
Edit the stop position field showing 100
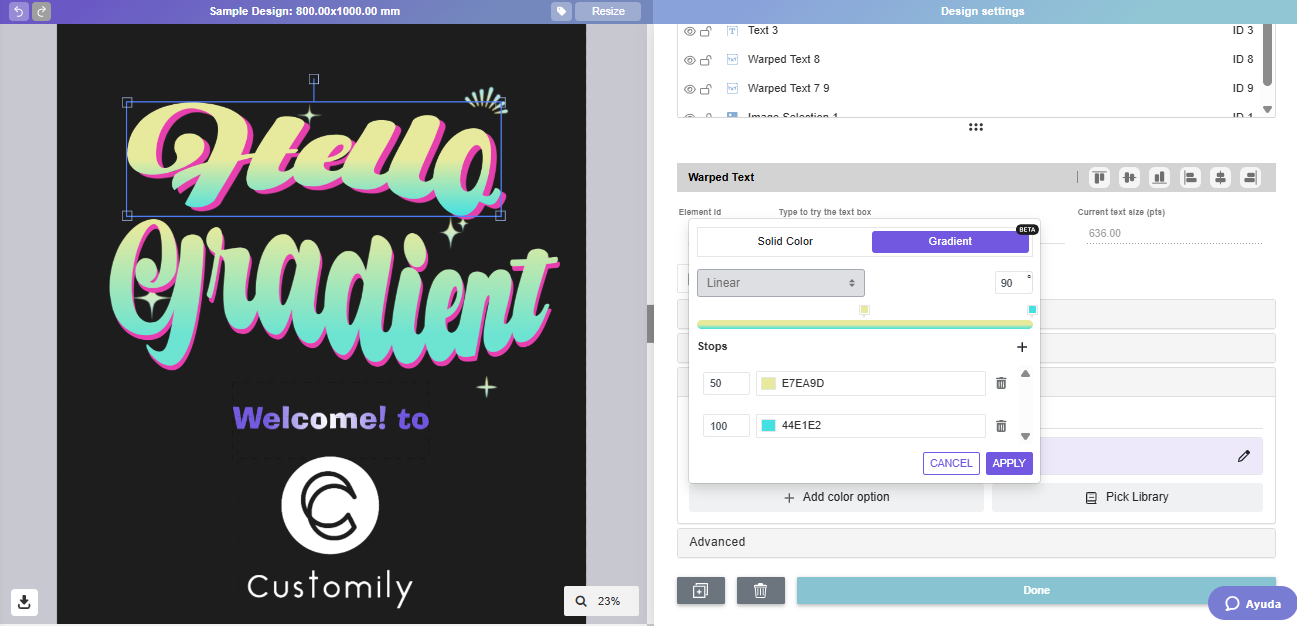coord(726,426)
